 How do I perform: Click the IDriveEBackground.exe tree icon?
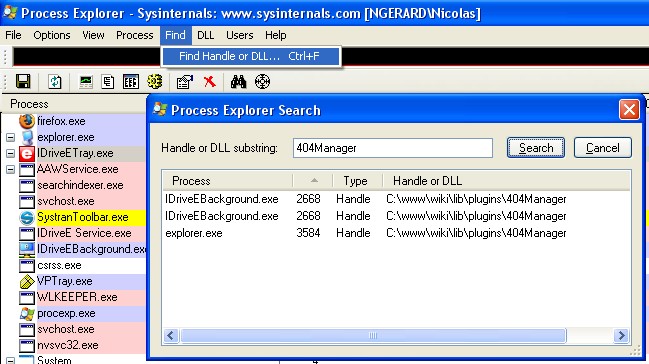click(x=27, y=249)
